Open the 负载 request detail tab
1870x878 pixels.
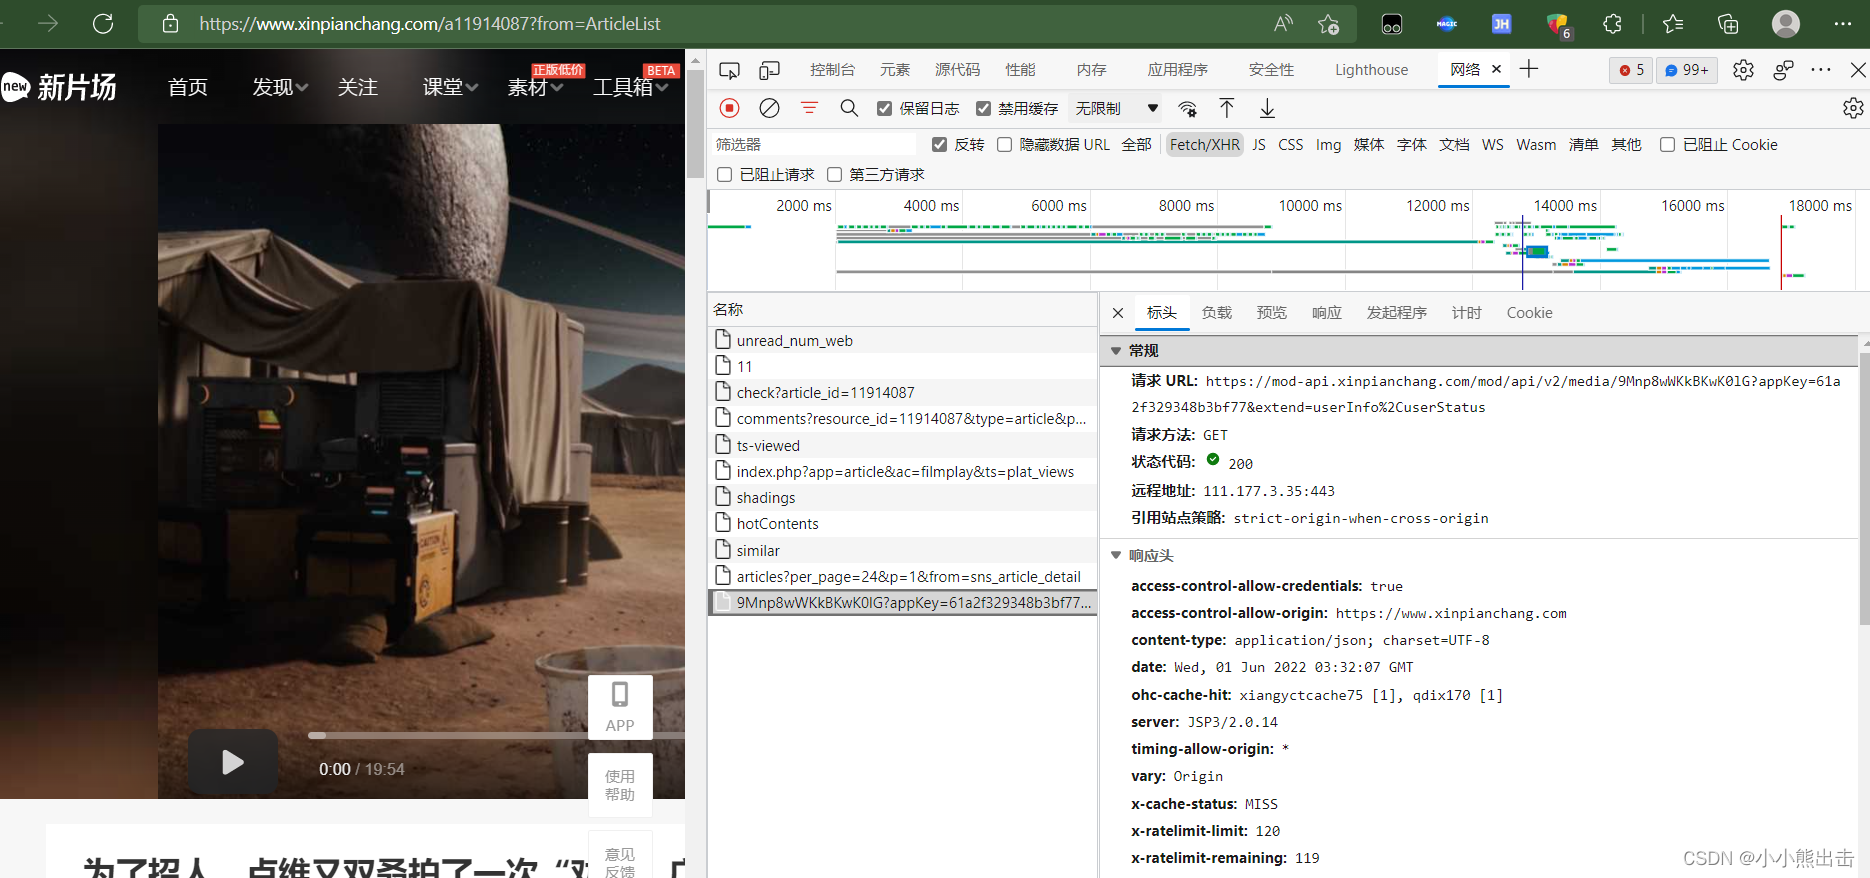pyautogui.click(x=1217, y=313)
